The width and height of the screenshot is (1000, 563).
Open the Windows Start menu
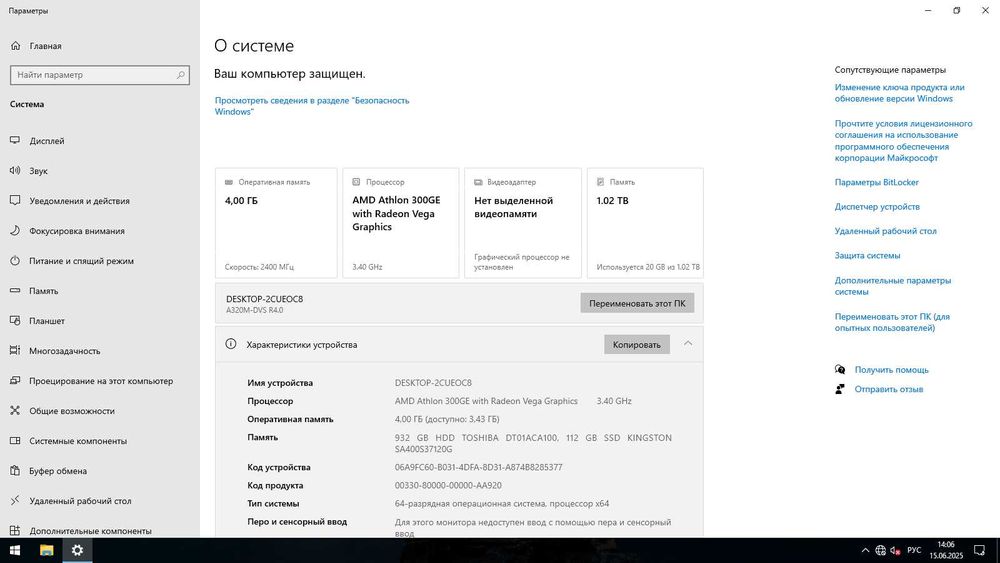click(15, 550)
